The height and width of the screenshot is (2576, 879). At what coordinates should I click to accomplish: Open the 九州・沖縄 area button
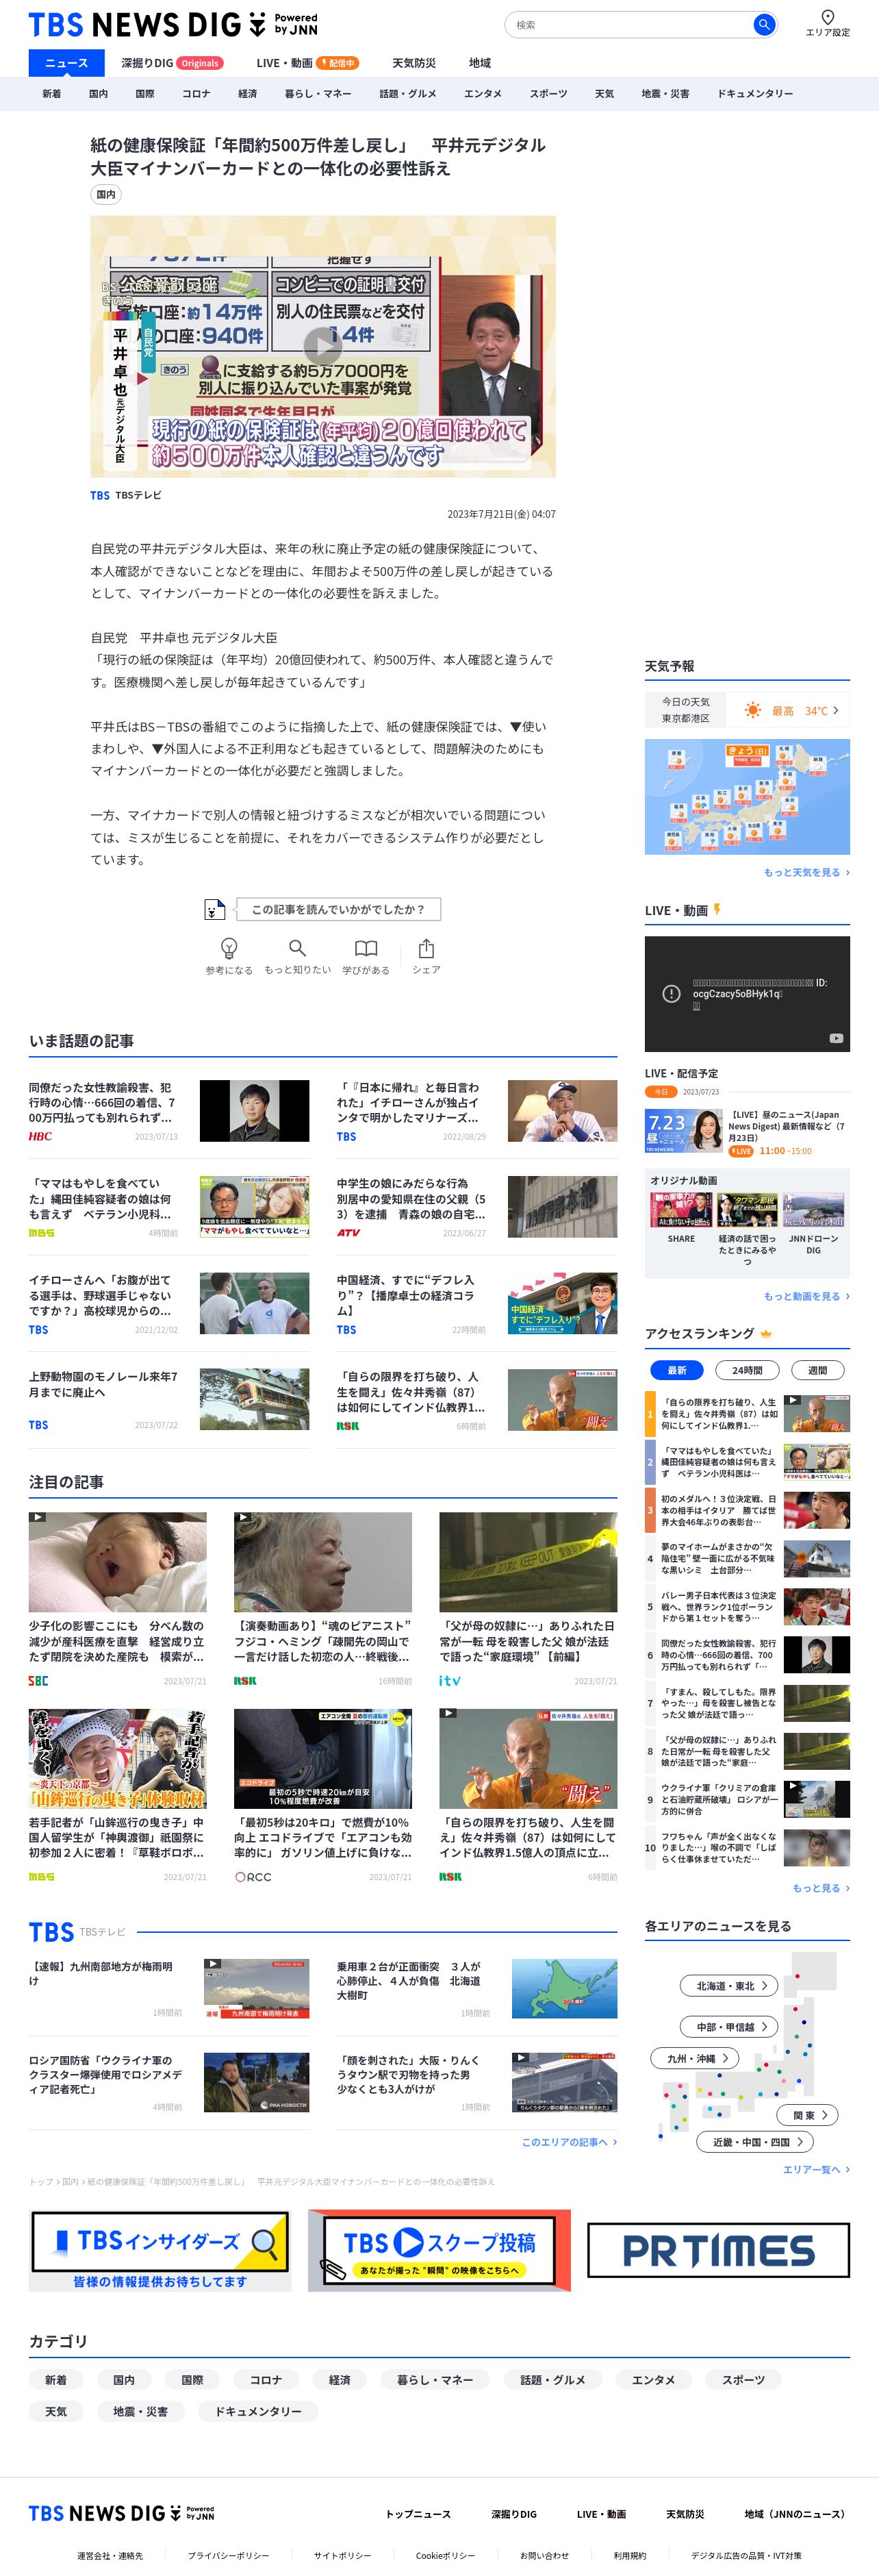(x=695, y=2058)
